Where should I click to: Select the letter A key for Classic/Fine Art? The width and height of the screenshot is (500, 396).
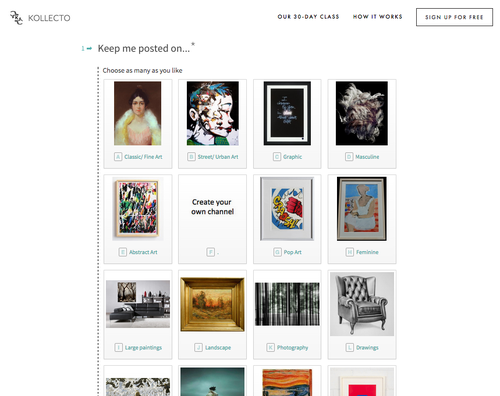[x=118, y=157]
